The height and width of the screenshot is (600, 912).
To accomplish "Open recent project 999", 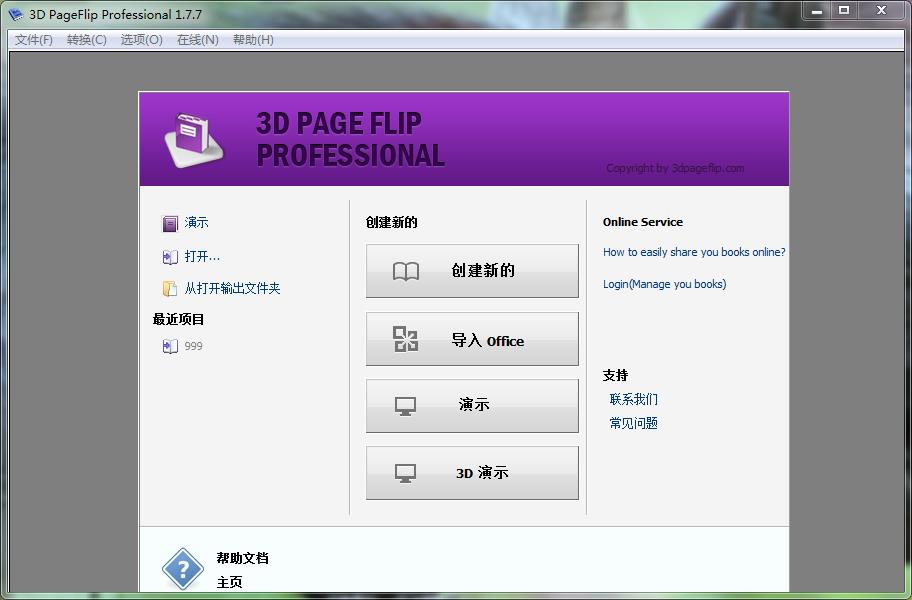I will point(193,346).
